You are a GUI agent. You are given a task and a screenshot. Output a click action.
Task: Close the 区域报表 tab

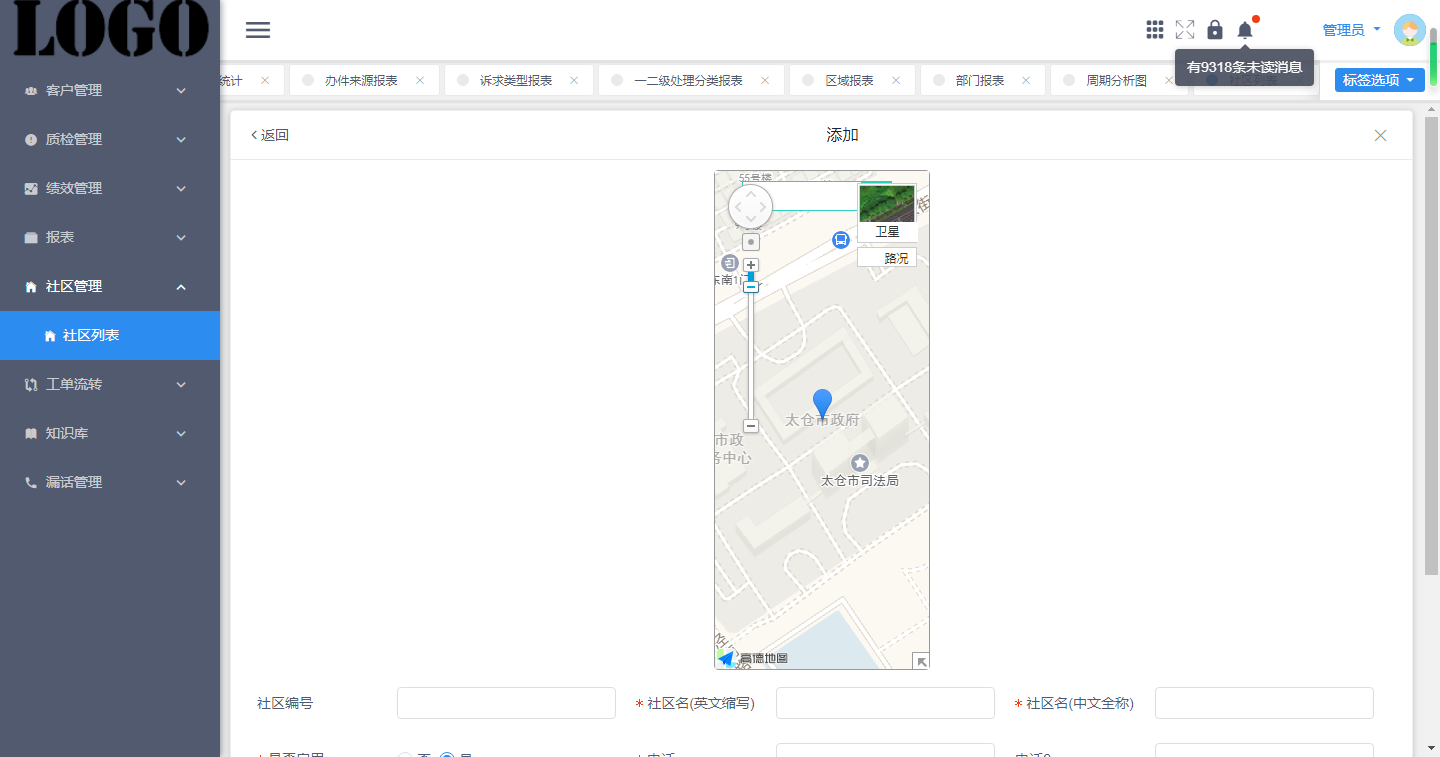[896, 80]
